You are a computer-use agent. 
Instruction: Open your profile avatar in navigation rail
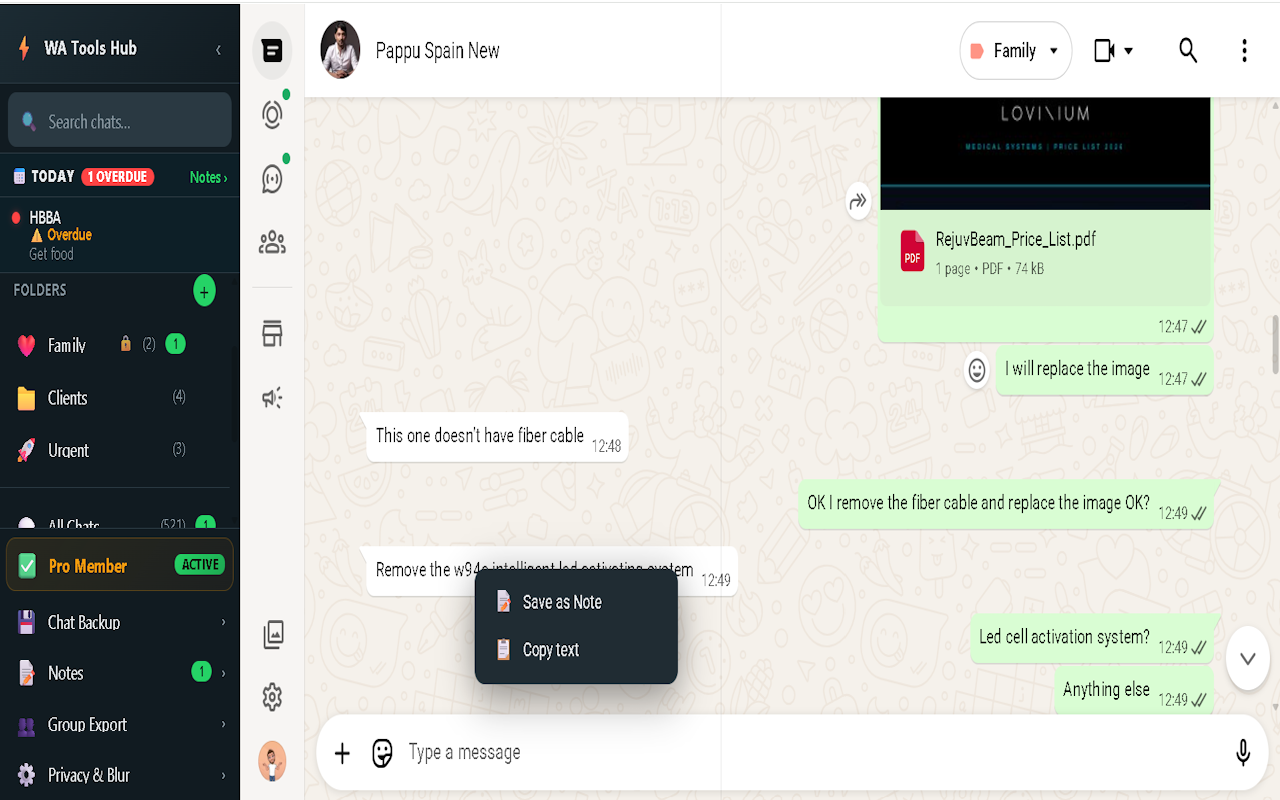[272, 761]
